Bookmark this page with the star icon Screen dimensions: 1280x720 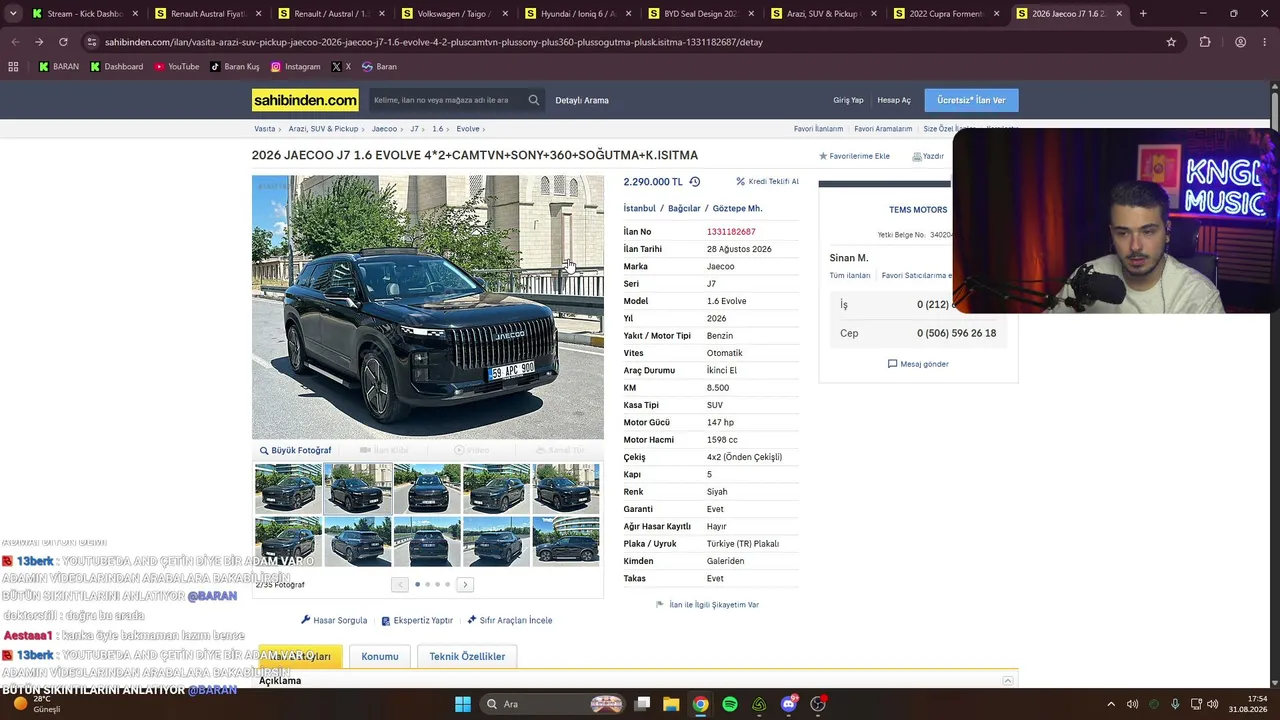(x=1171, y=42)
